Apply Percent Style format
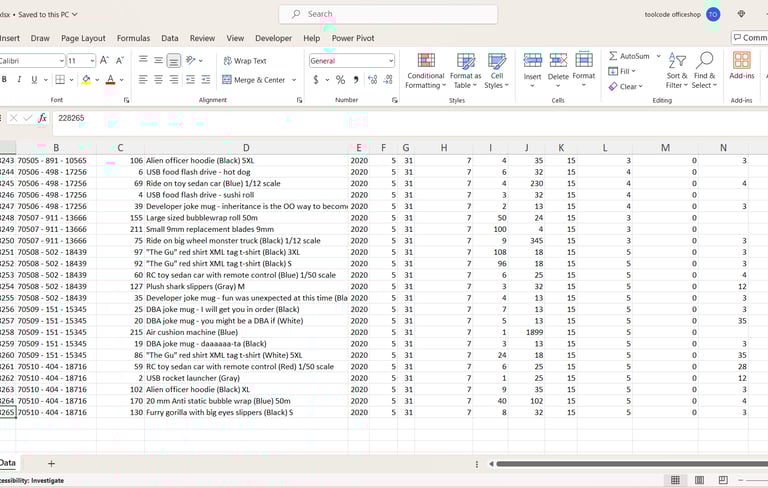 pos(340,79)
